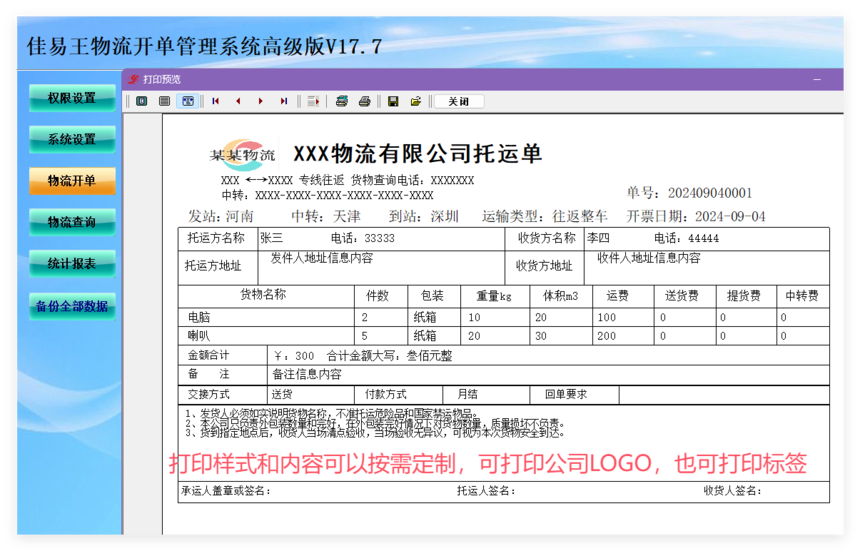Click 合计金额大写: 叁佰元整
The width and height of the screenshot is (860, 551).
389,356
